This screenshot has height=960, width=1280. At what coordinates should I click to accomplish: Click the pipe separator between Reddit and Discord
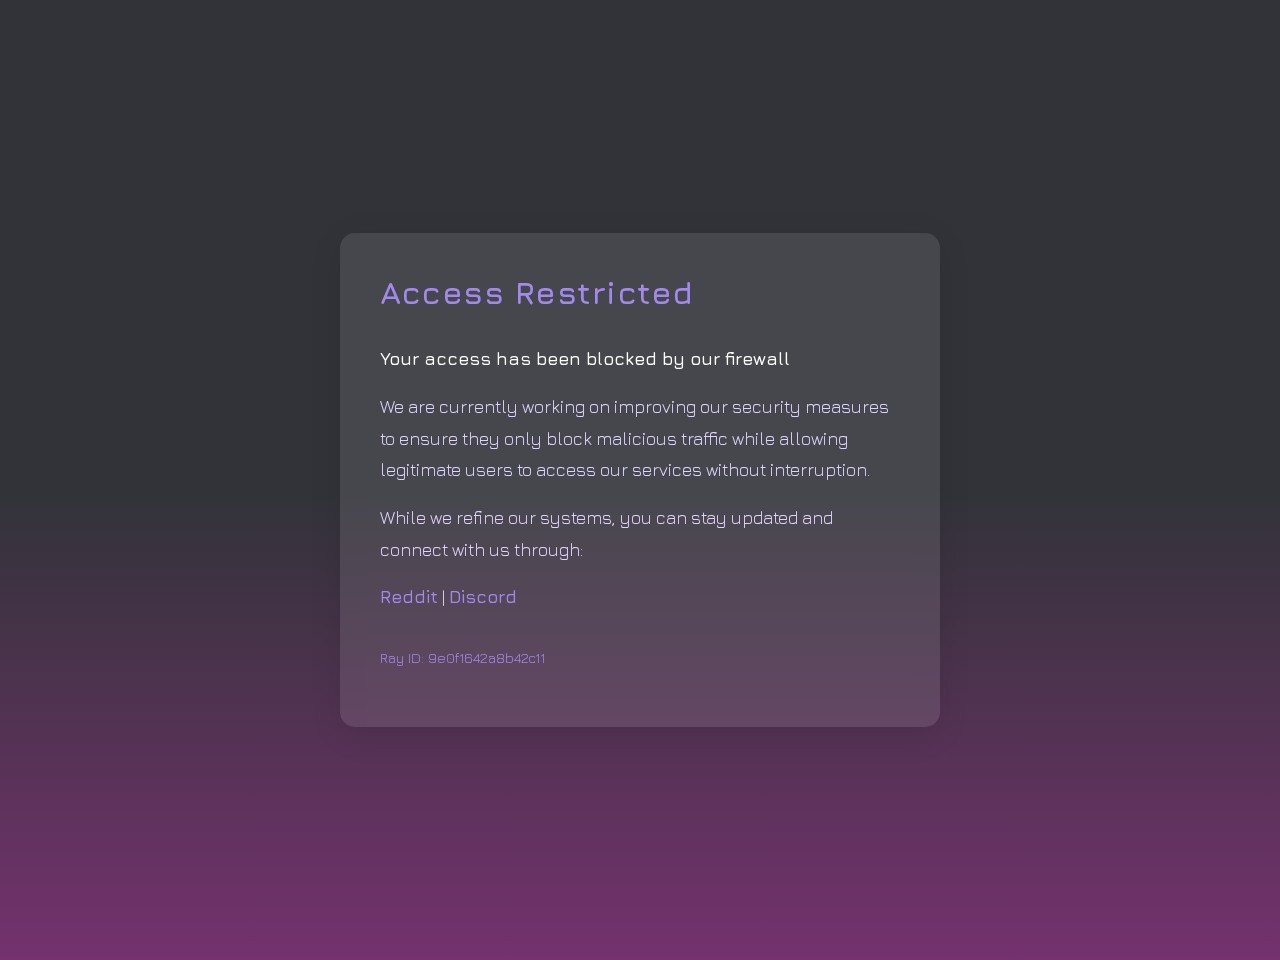point(443,598)
